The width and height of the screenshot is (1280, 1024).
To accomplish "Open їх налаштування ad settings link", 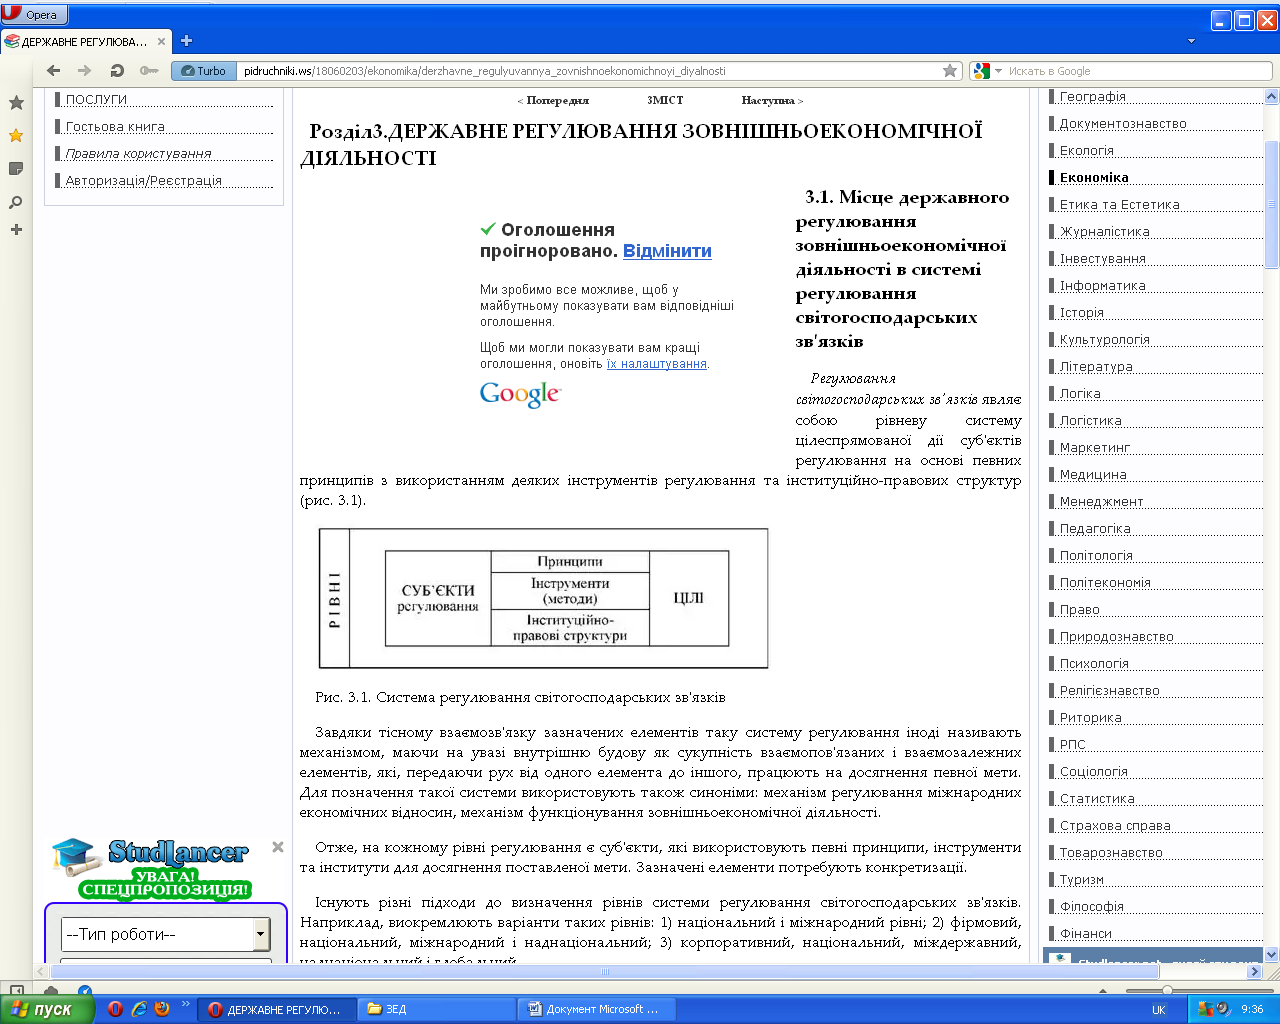I will point(656,364).
